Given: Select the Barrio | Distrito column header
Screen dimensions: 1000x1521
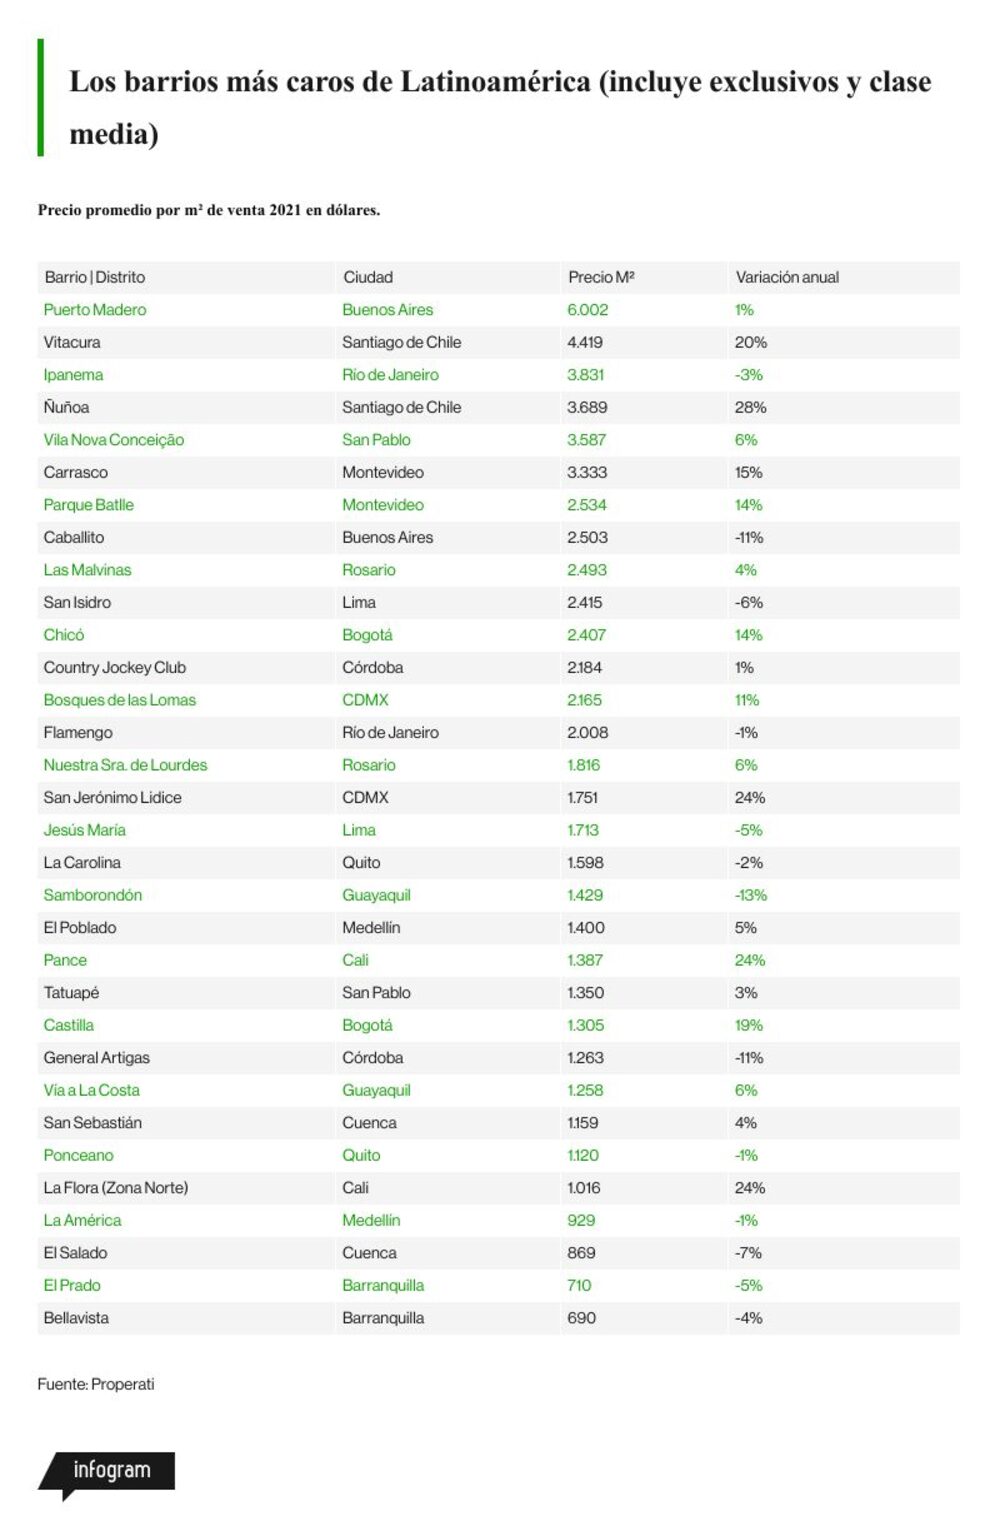Looking at the screenshot, I should tap(95, 277).
